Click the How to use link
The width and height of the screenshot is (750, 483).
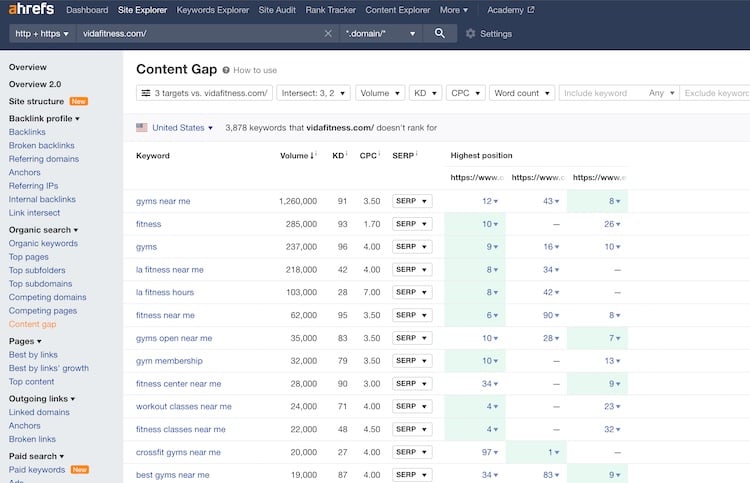255,70
